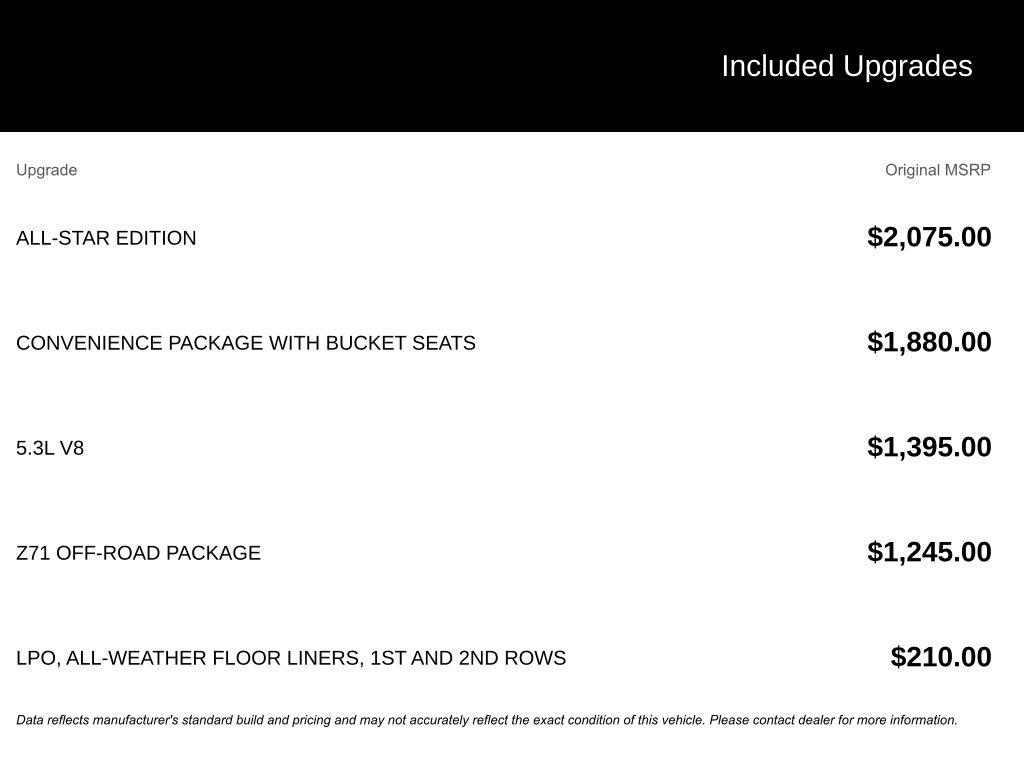This screenshot has width=1024, height=768.
Task: Click the $1,395.00 price
Action: pos(929,447)
